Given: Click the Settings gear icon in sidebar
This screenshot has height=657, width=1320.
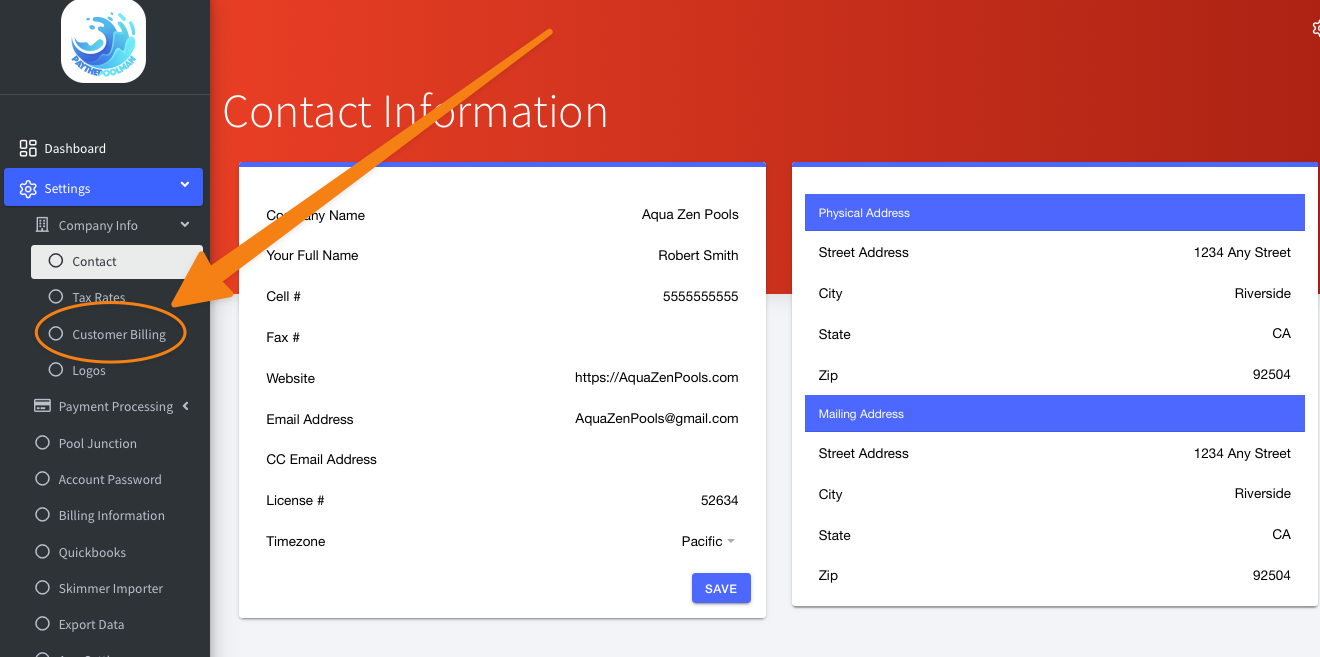Looking at the screenshot, I should pyautogui.click(x=28, y=189).
